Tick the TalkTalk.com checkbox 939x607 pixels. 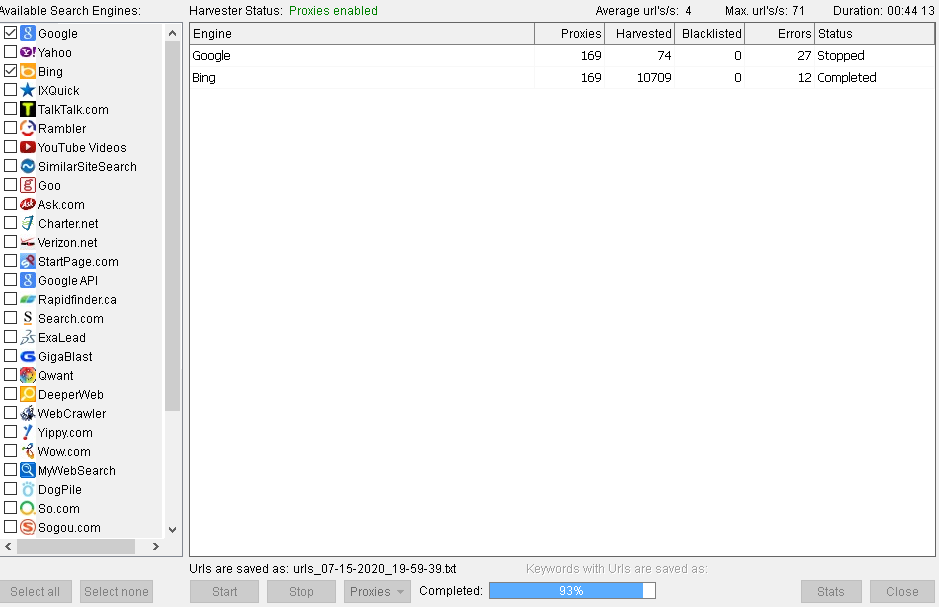[x=10, y=108]
